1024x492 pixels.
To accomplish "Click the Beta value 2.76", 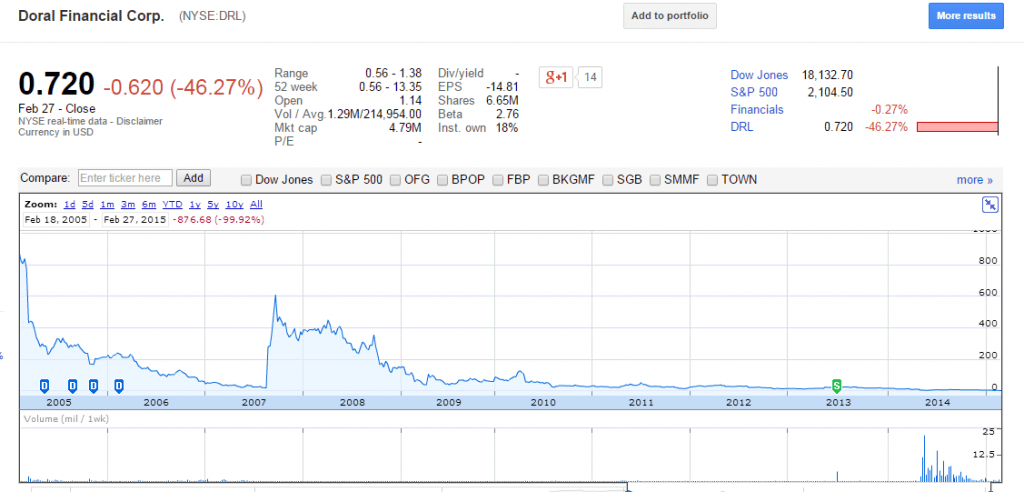I will click(x=507, y=114).
